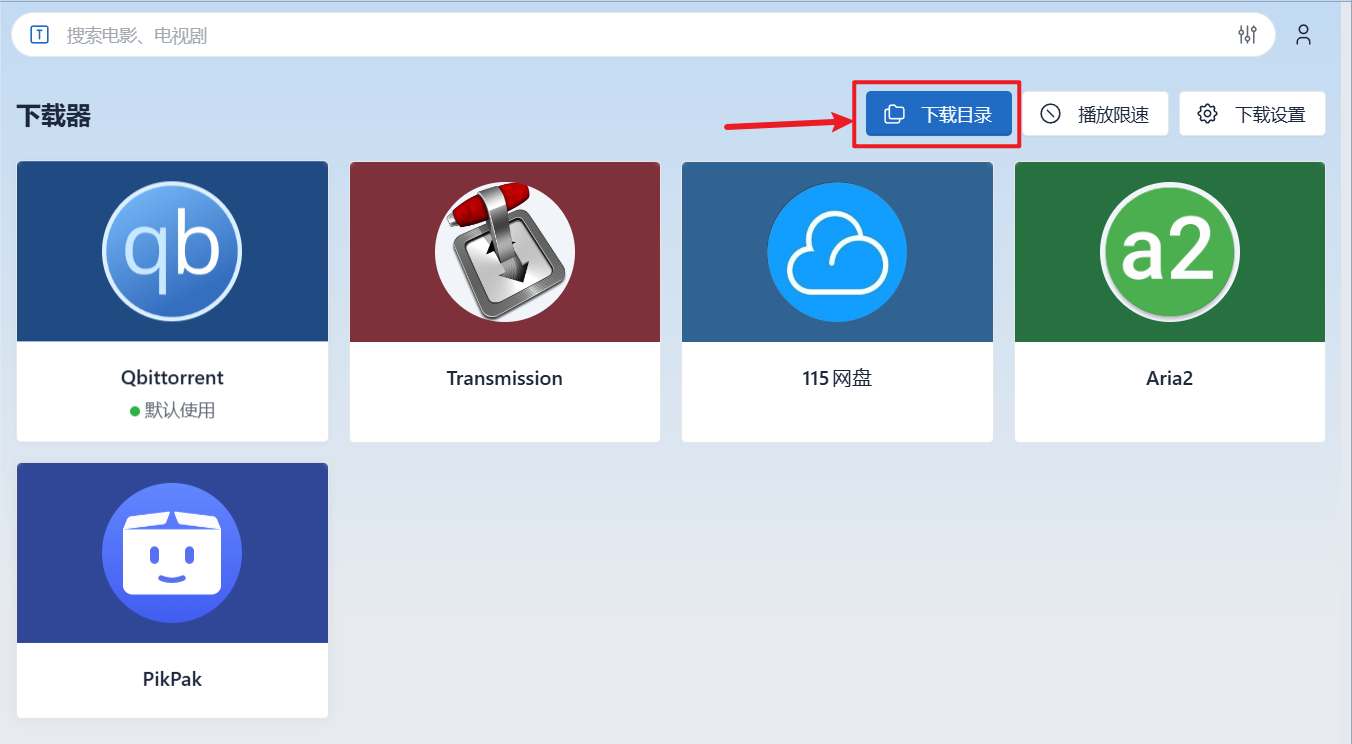Click the search type T icon

pos(39,35)
